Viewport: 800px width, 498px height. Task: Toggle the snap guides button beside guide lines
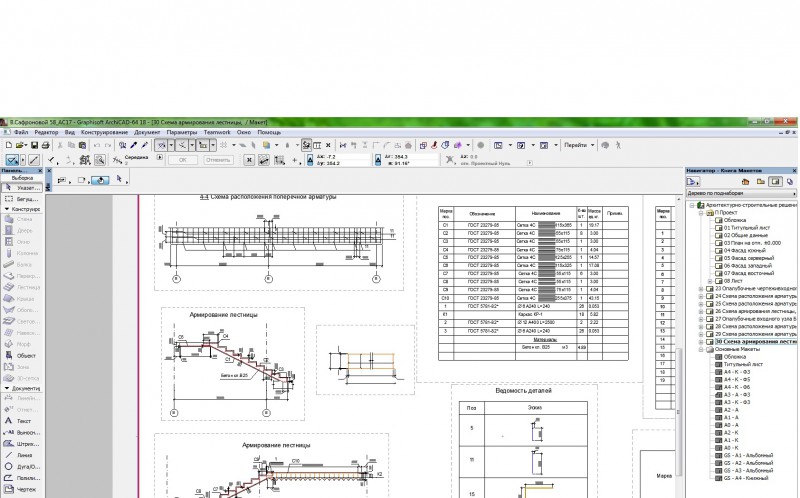coord(182,145)
